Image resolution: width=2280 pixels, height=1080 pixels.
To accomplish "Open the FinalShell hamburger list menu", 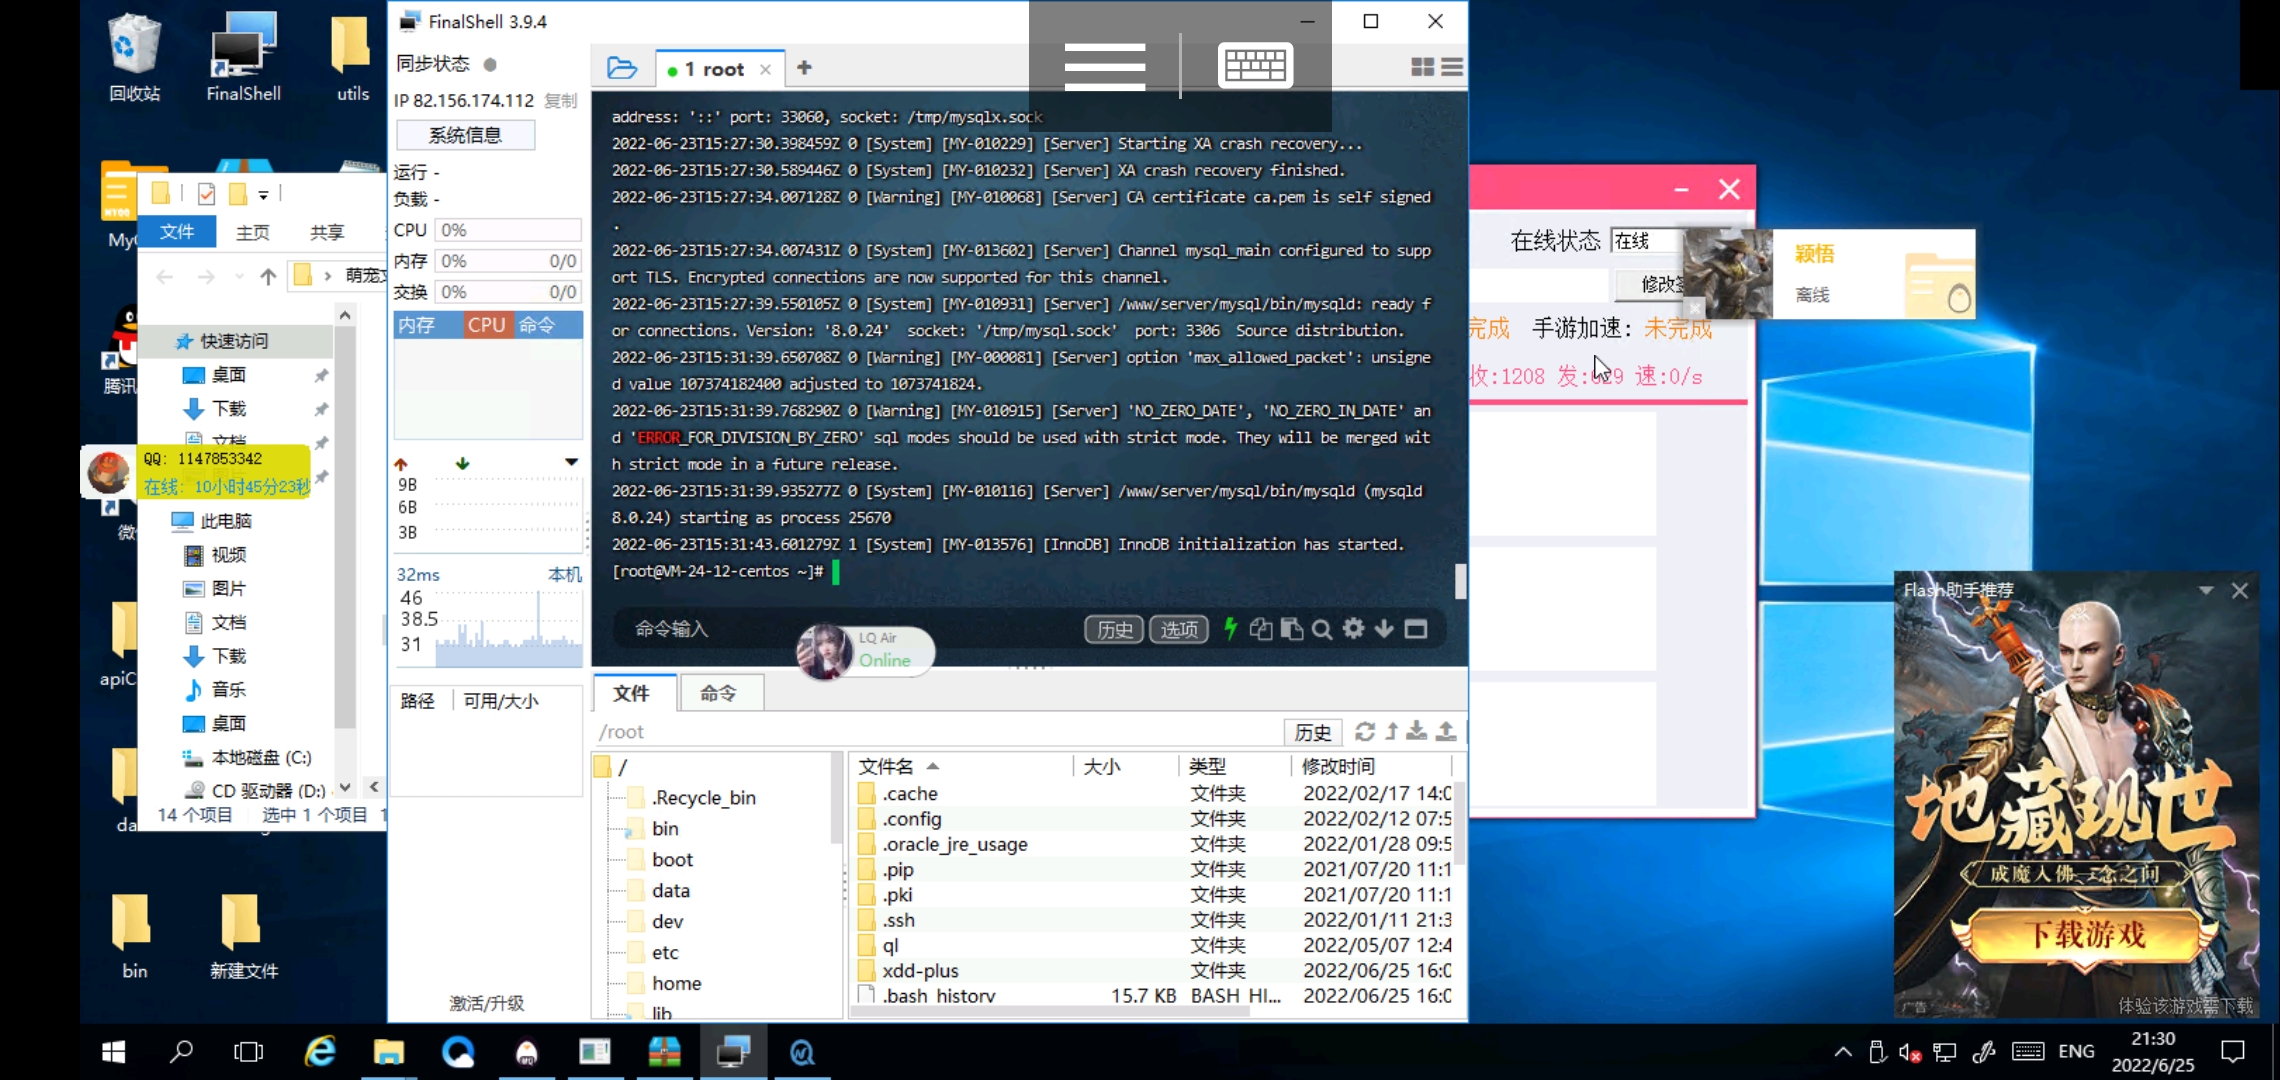I will (1453, 67).
